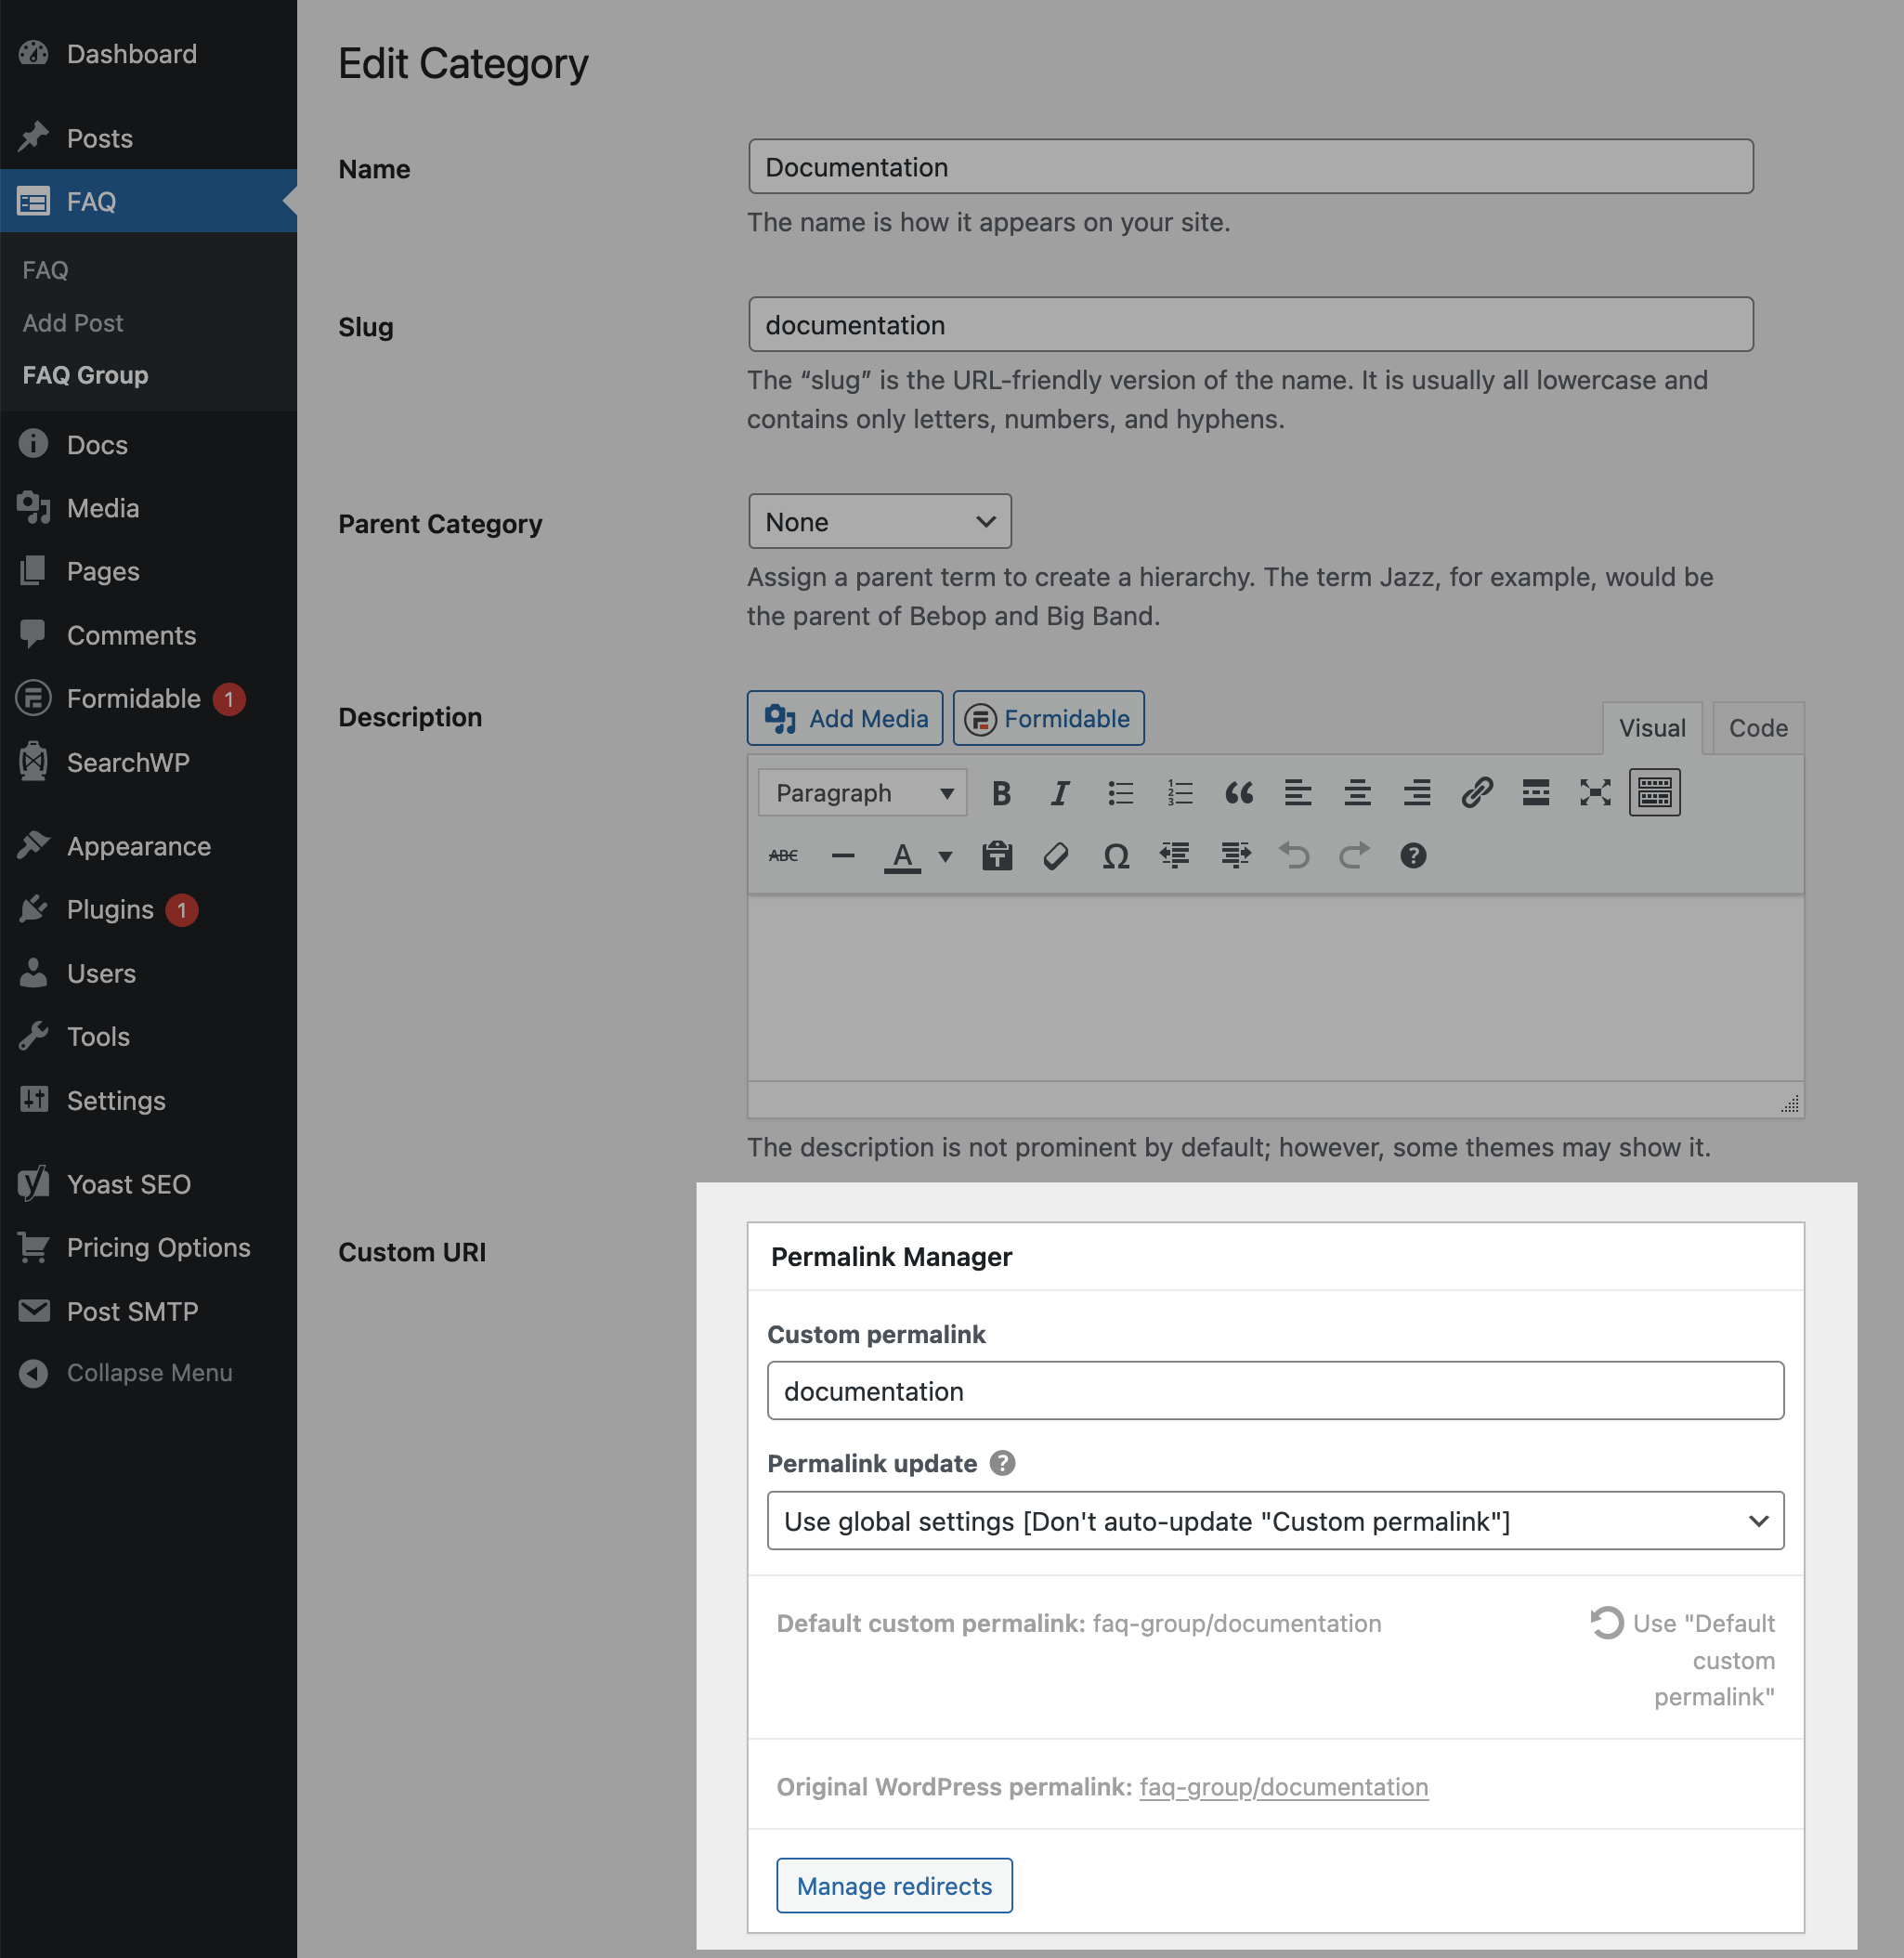Expand the Permalink update select box
The height and width of the screenshot is (1958, 1904).
1275,1521
